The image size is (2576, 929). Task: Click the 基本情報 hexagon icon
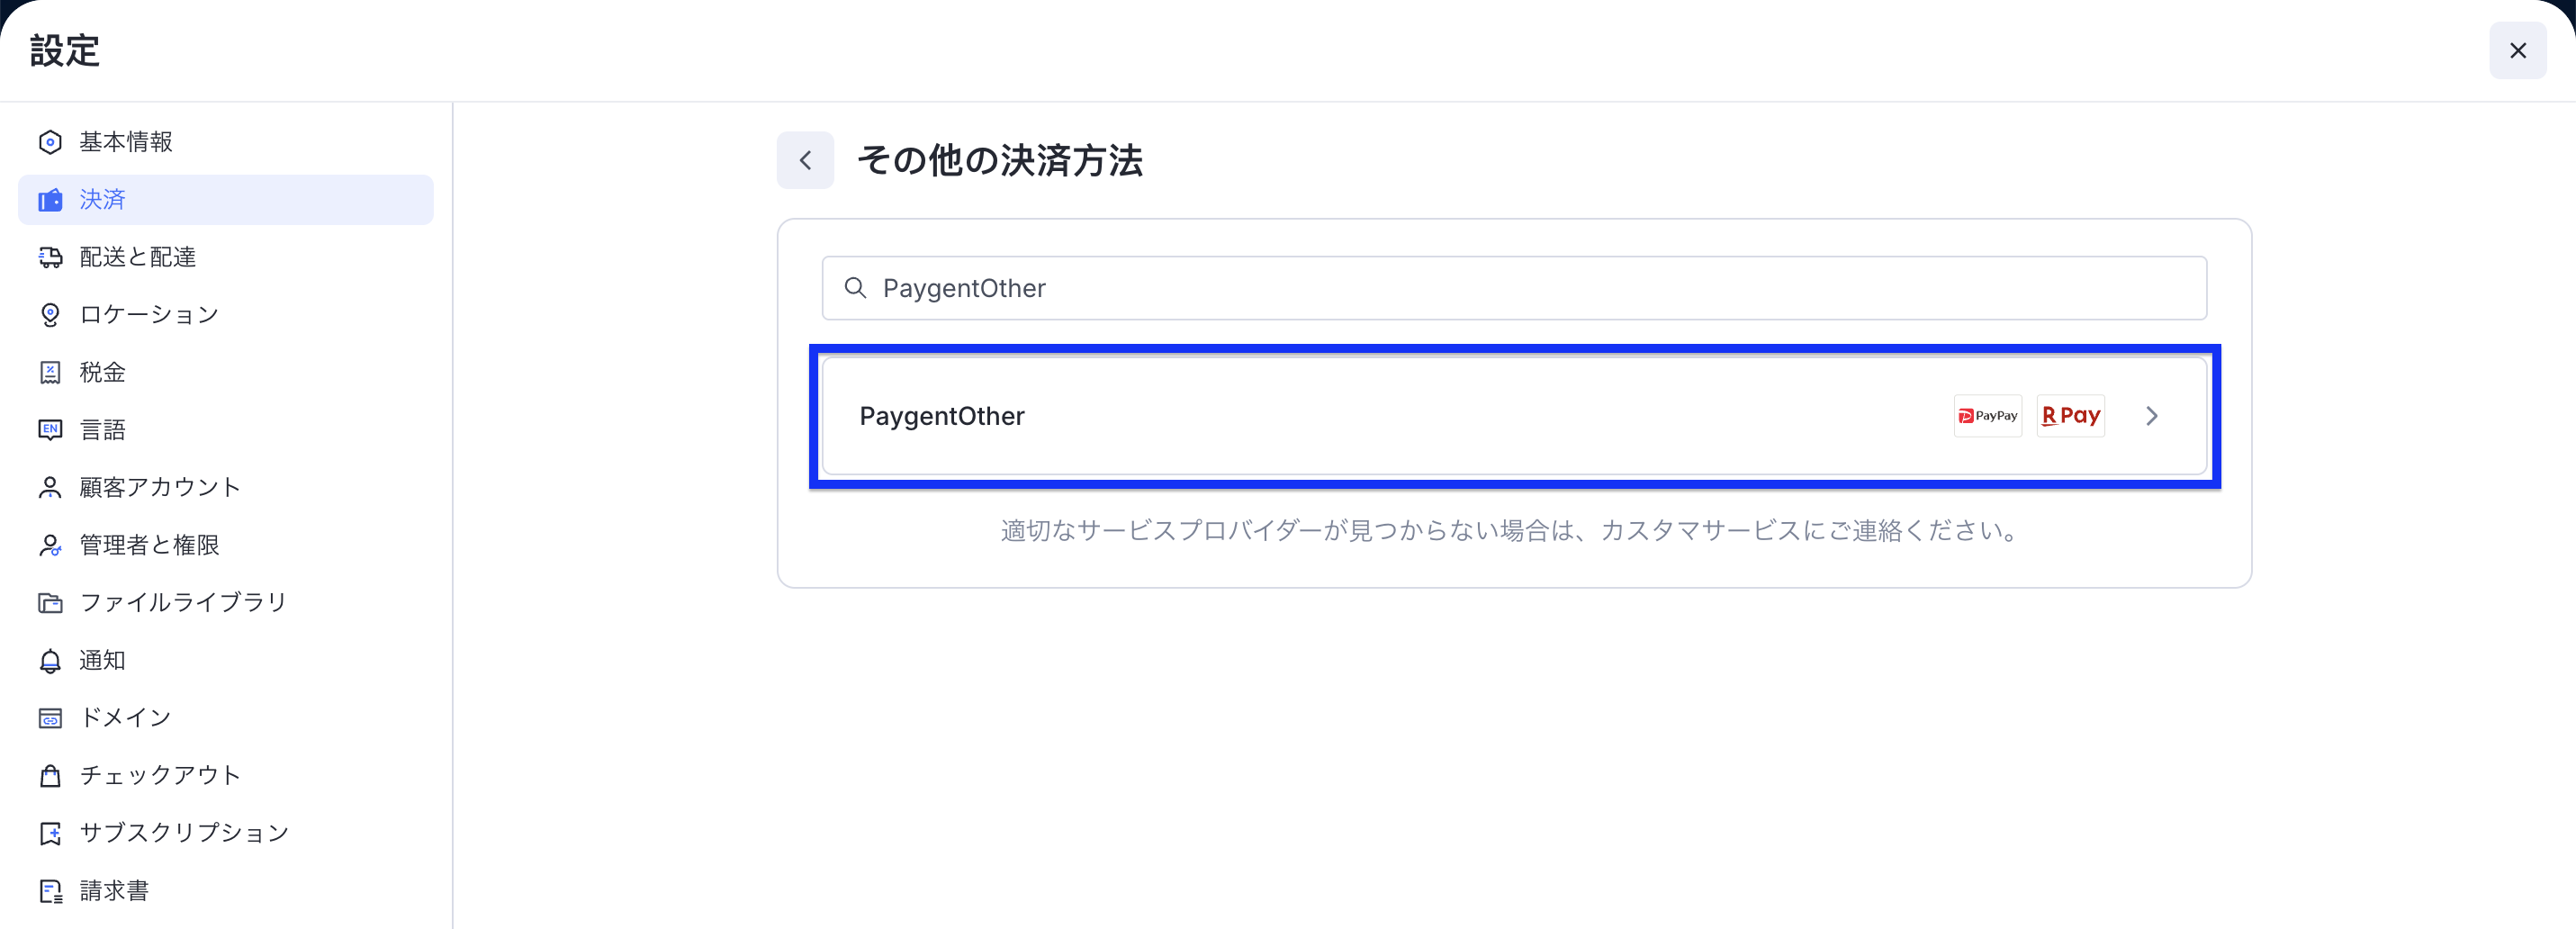[x=50, y=142]
